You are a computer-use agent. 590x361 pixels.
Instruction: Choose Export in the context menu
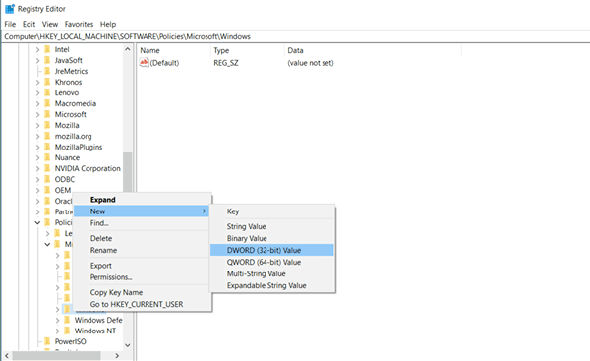point(141,266)
